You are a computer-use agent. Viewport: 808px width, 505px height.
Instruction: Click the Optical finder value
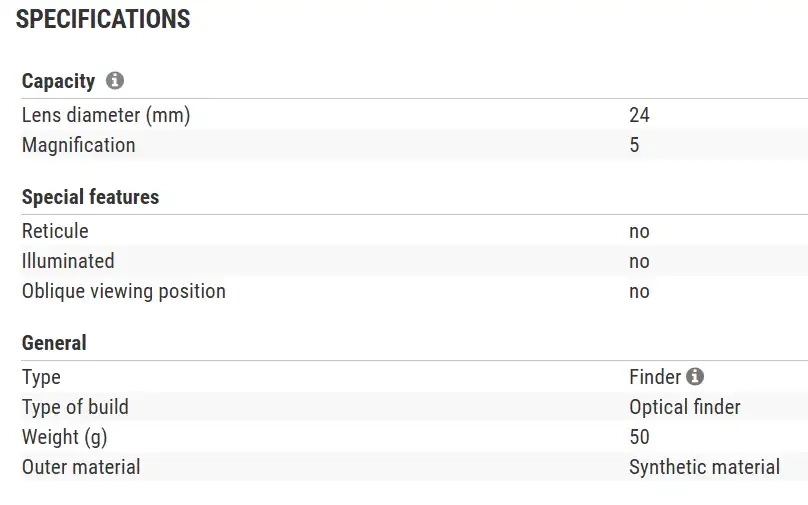(685, 407)
